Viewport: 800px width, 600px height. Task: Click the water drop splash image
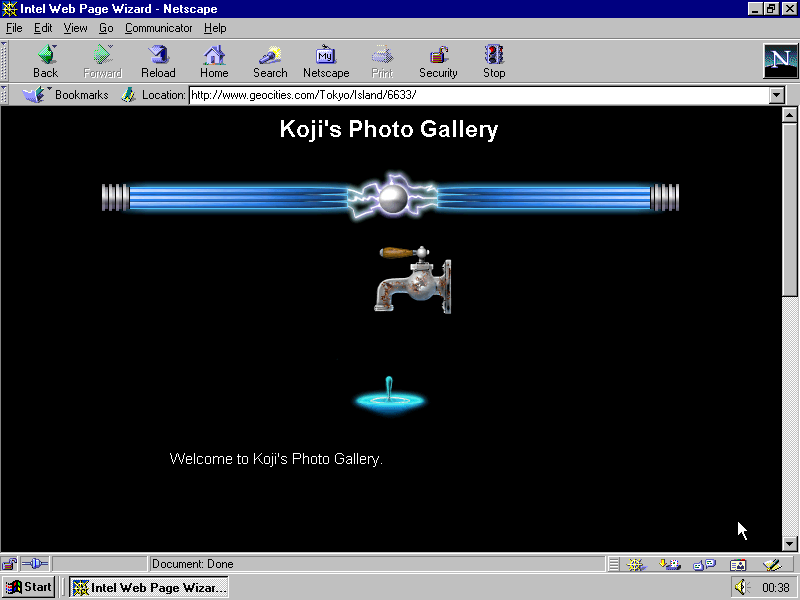point(390,395)
